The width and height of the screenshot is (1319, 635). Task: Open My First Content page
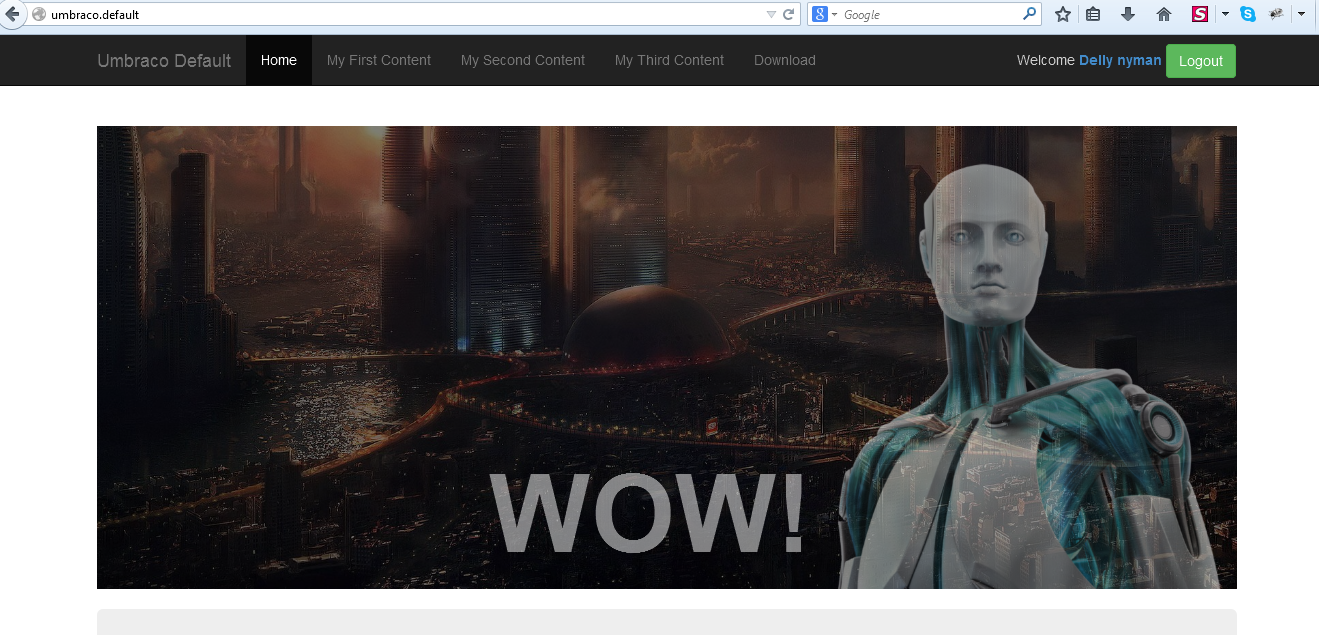[x=379, y=60]
